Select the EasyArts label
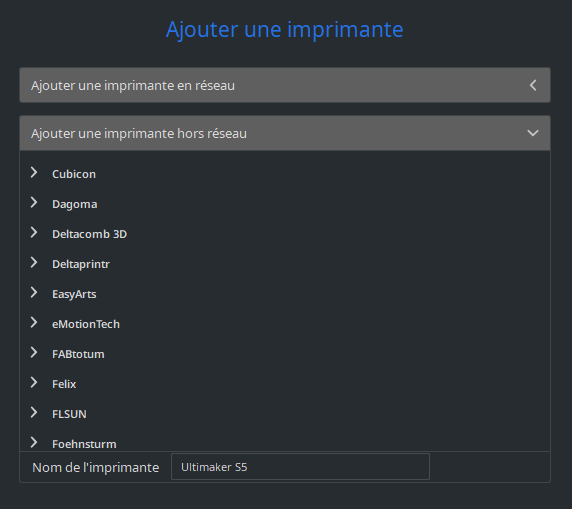The height and width of the screenshot is (509, 572). [74, 294]
